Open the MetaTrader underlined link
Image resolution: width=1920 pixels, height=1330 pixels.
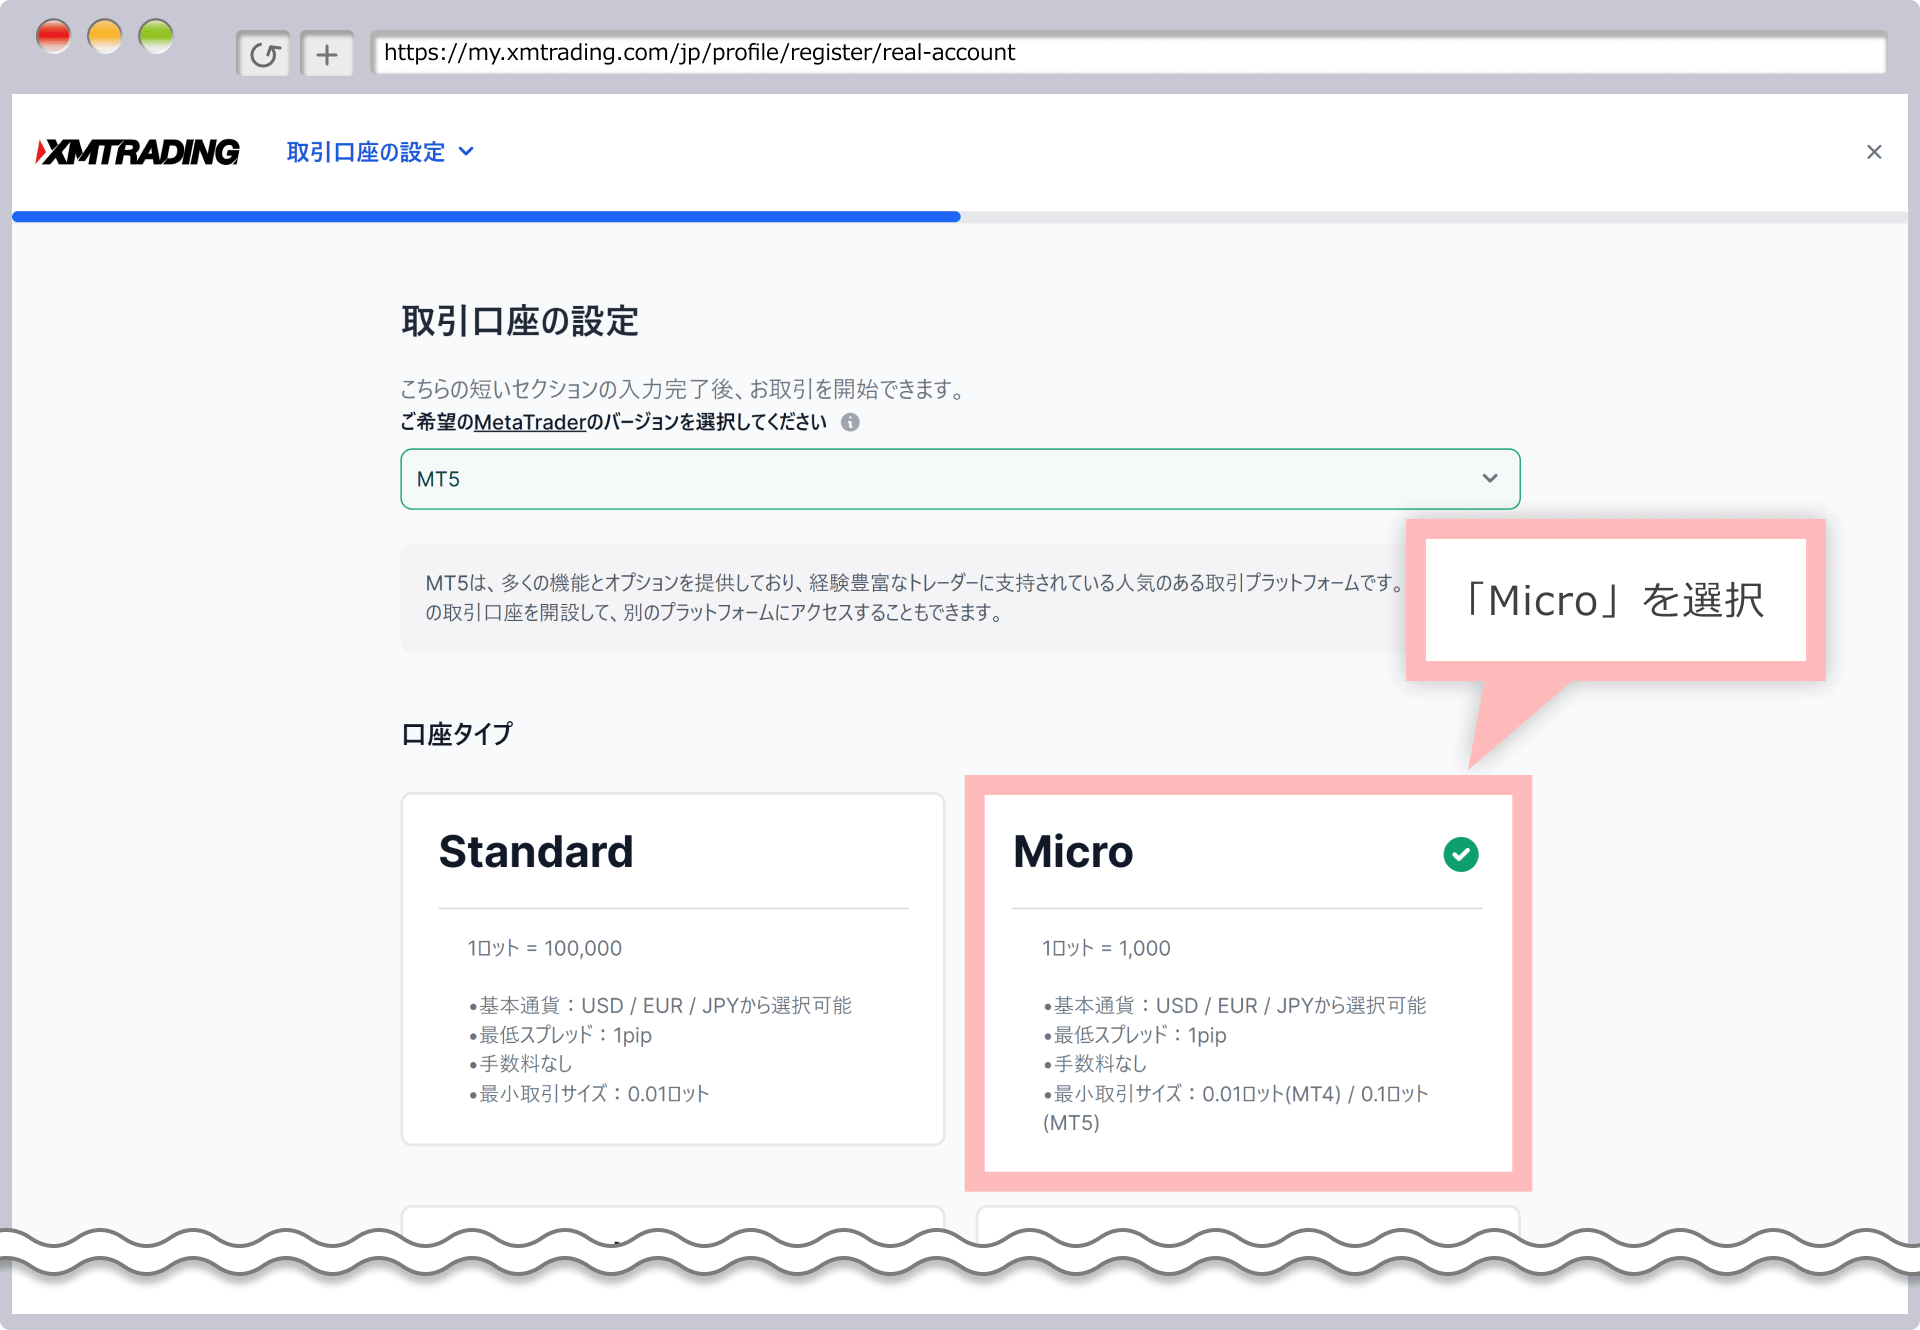tap(529, 422)
